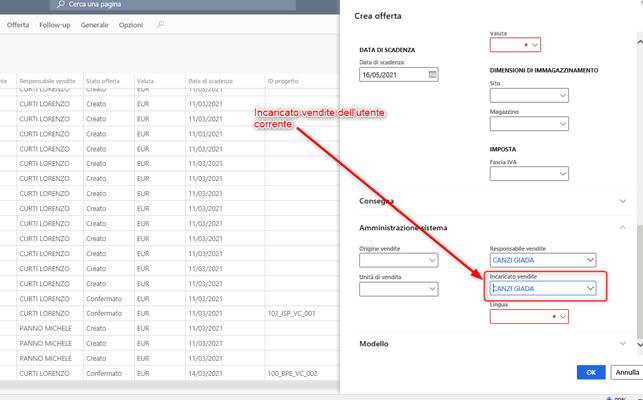643x400 pixels.
Task: Click the Annulla button
Action: 627,372
